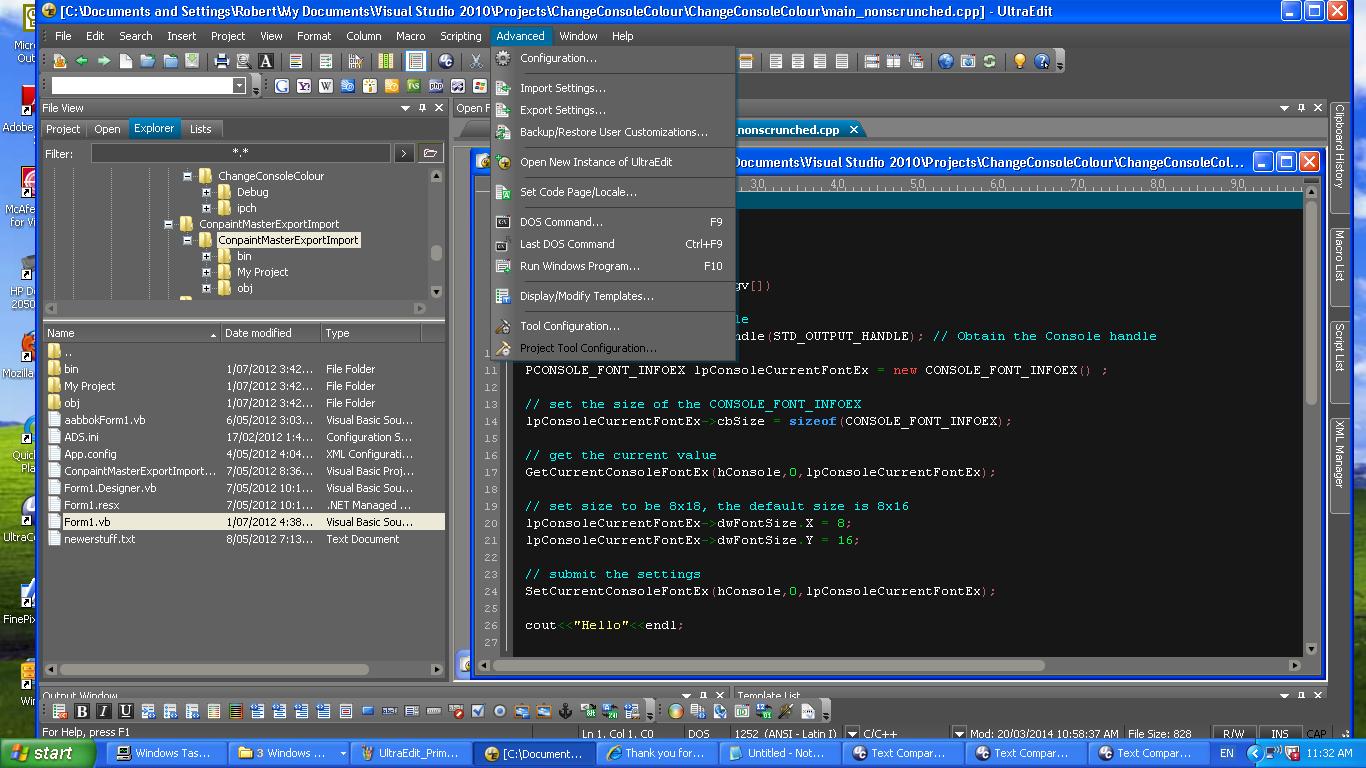Screen dimensions: 1366x768
Task: Choose DOS Command from the Advanced menu
Action: (x=561, y=222)
